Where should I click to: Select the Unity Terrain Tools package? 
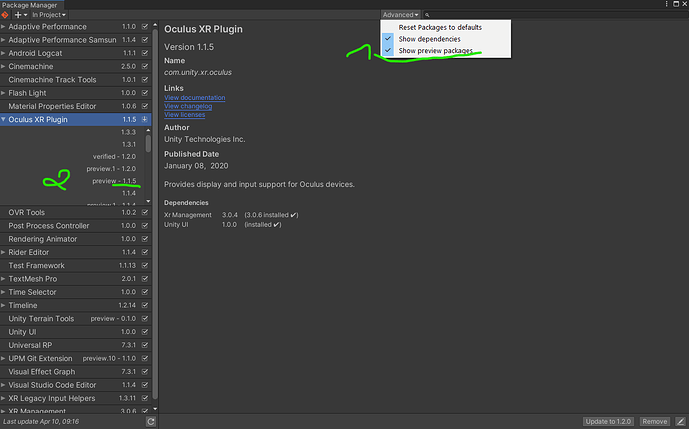[76, 319]
